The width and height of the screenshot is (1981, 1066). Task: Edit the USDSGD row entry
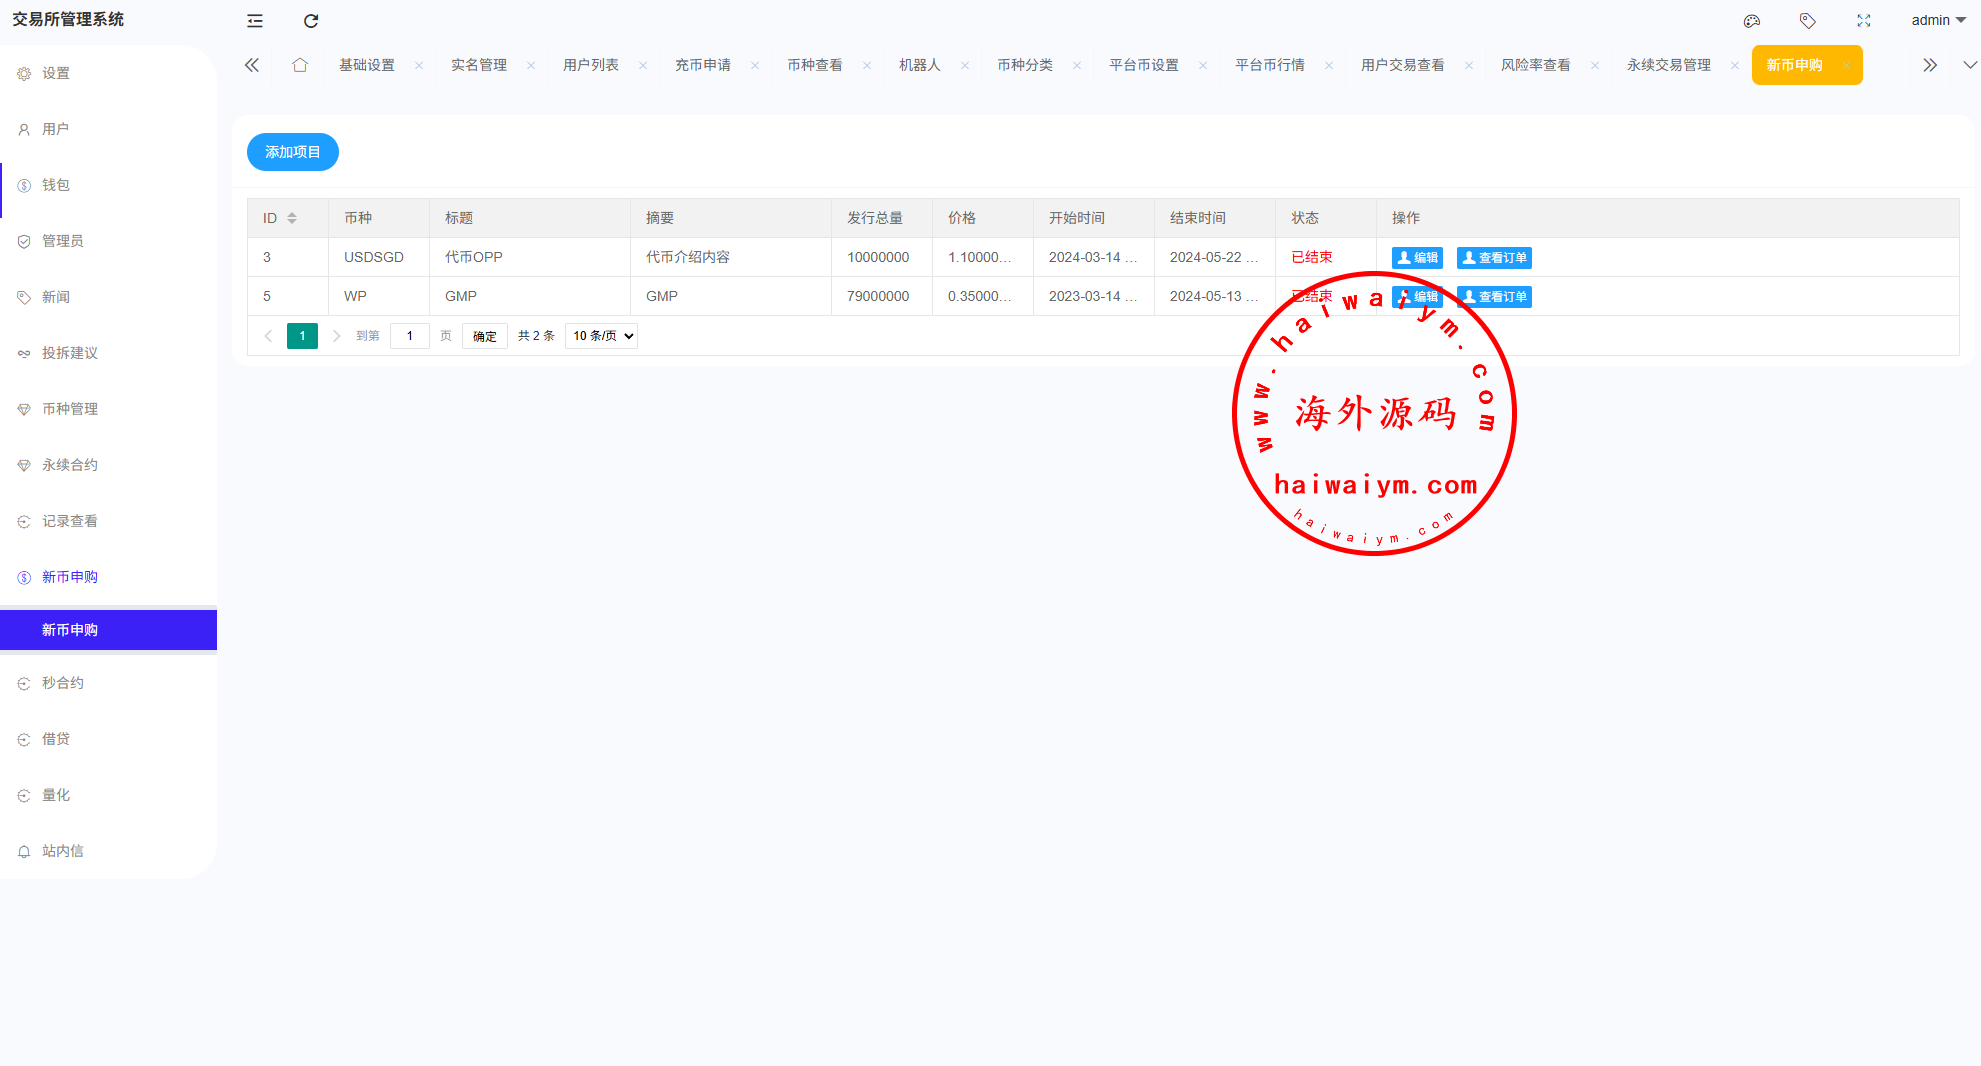pos(1417,258)
